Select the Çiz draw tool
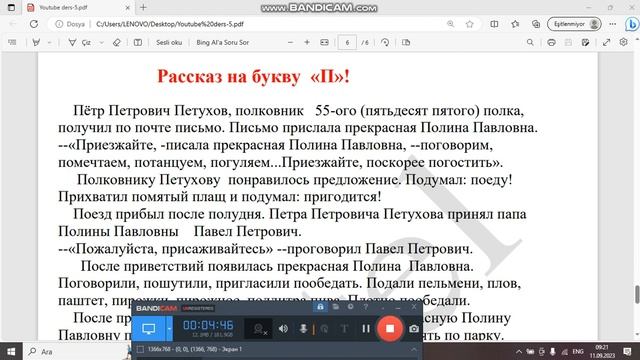This screenshot has width=640, height=360. tap(80, 42)
